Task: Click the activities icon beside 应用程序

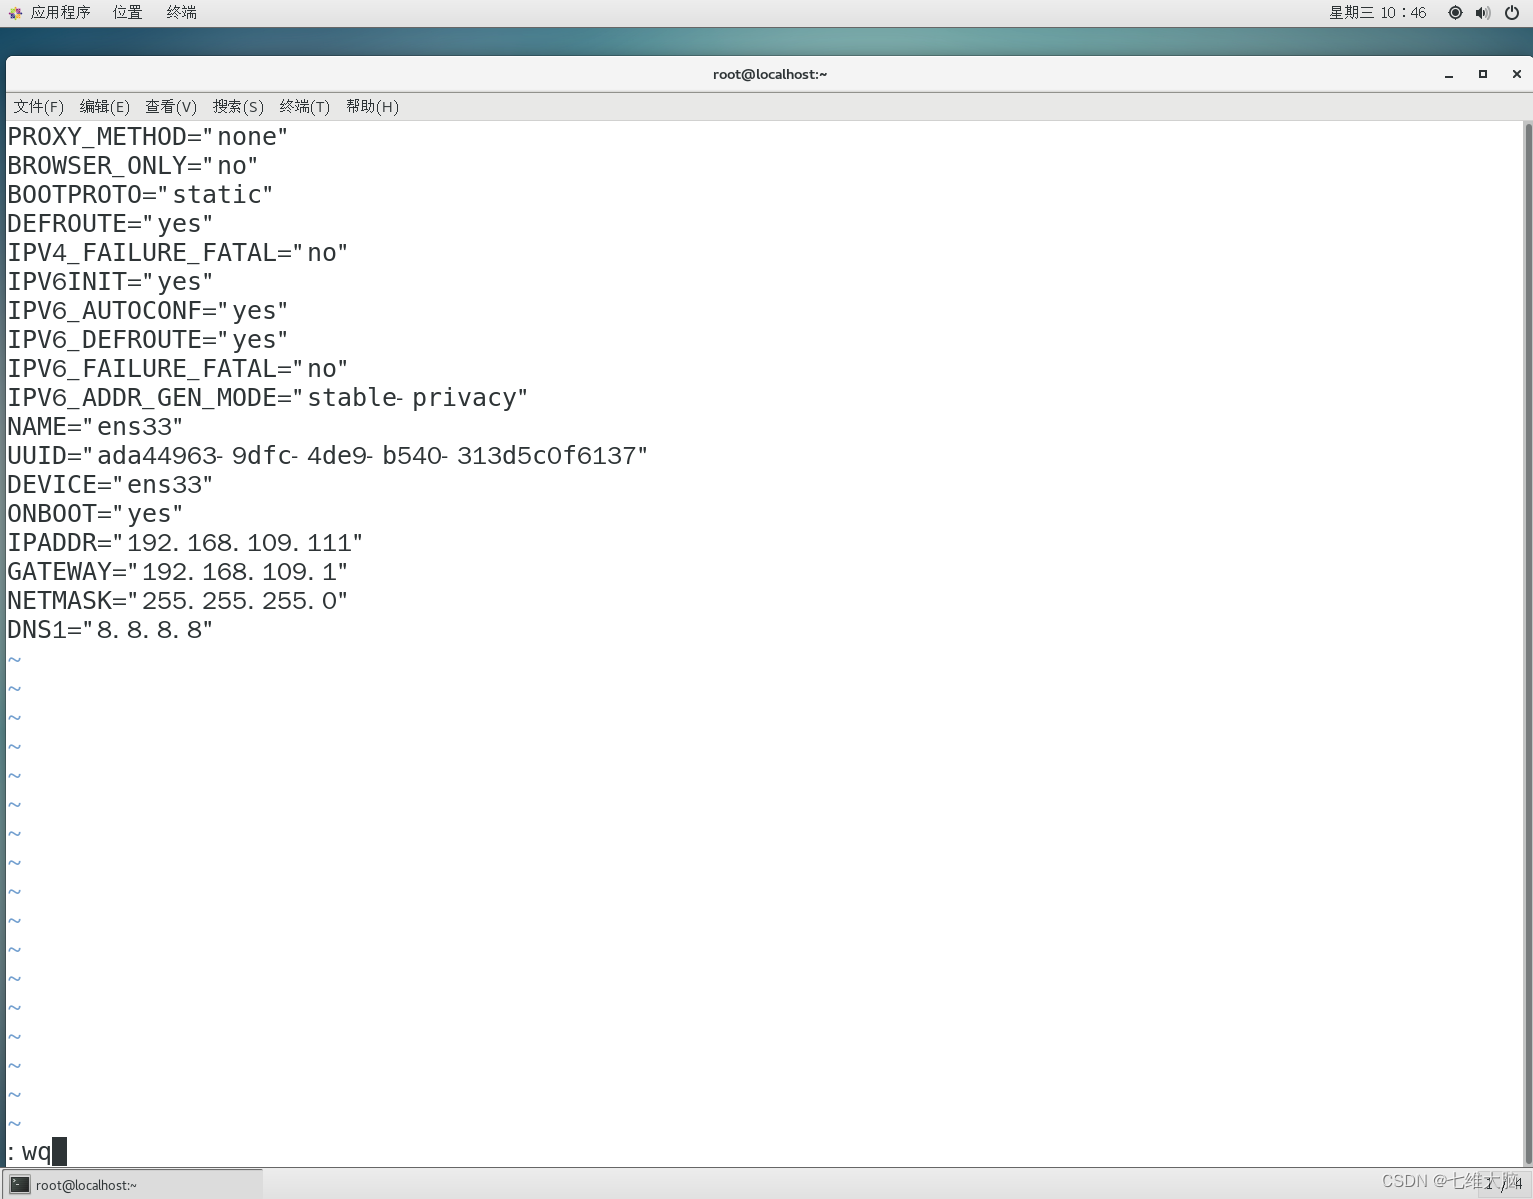Action: [x=15, y=13]
